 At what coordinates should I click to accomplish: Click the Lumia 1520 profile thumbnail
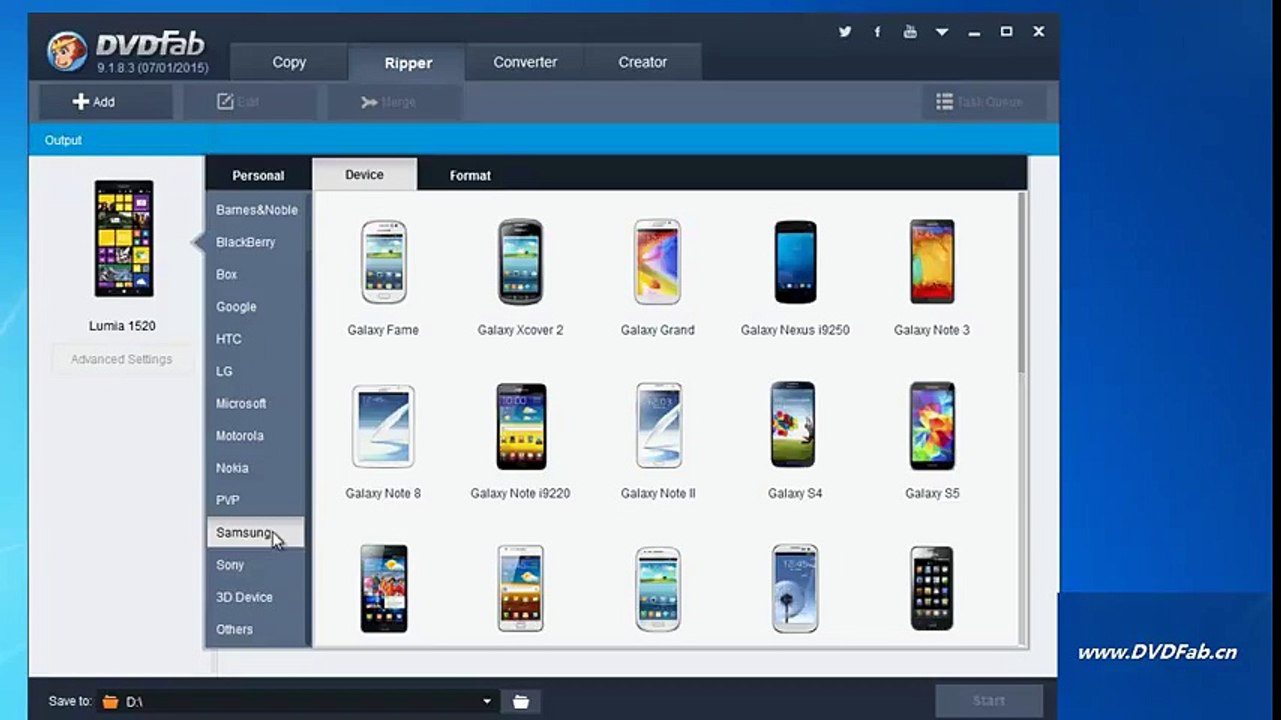[x=124, y=239]
